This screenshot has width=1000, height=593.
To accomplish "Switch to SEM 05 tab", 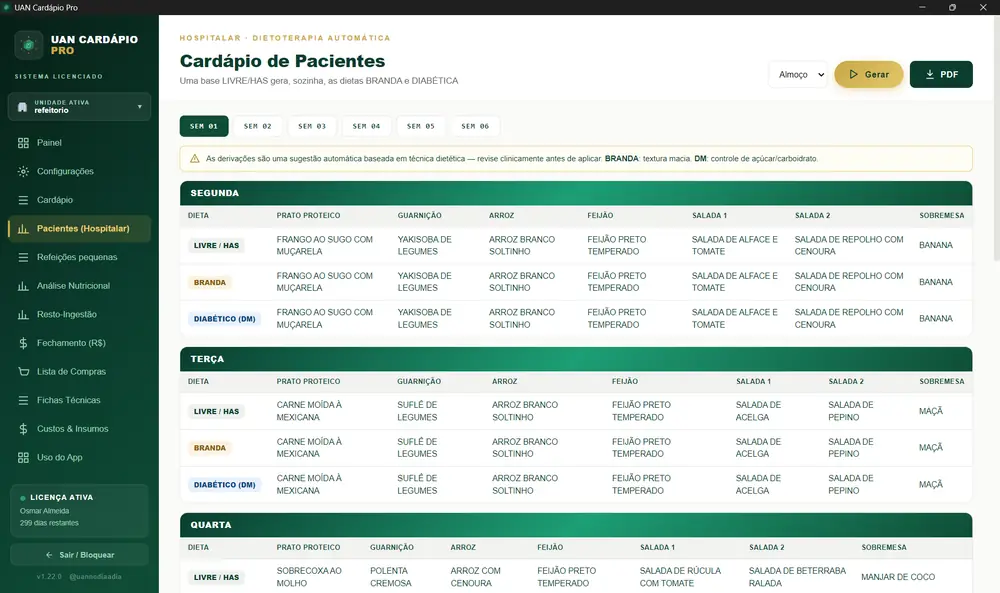I will pyautogui.click(x=421, y=126).
